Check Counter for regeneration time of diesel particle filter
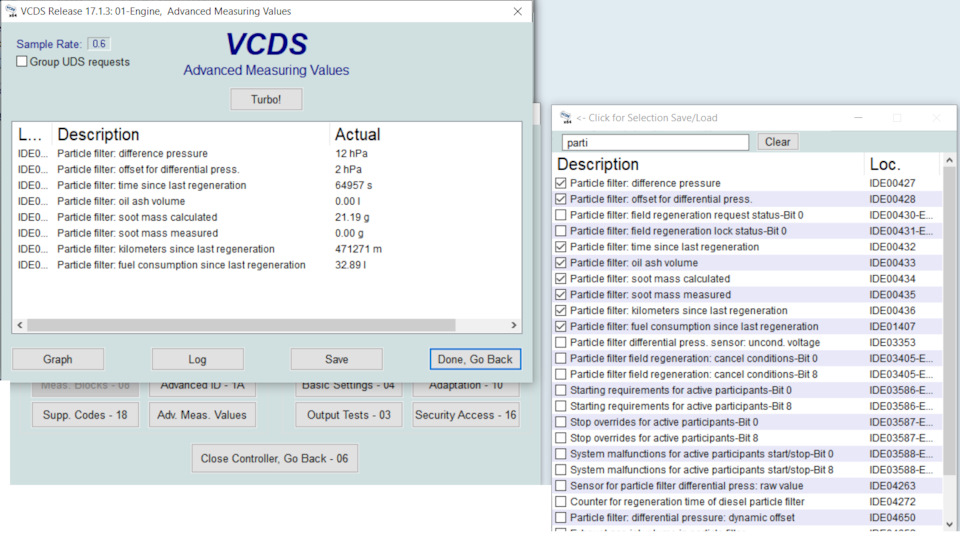This screenshot has width=960, height=544. [x=561, y=501]
